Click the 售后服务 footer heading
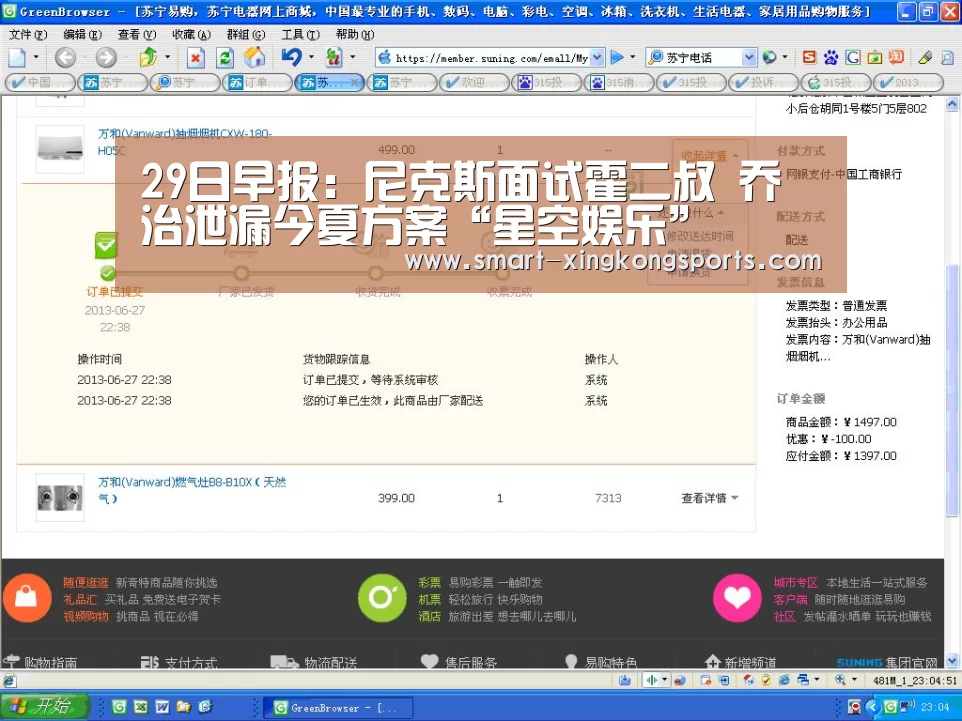 click(471, 663)
